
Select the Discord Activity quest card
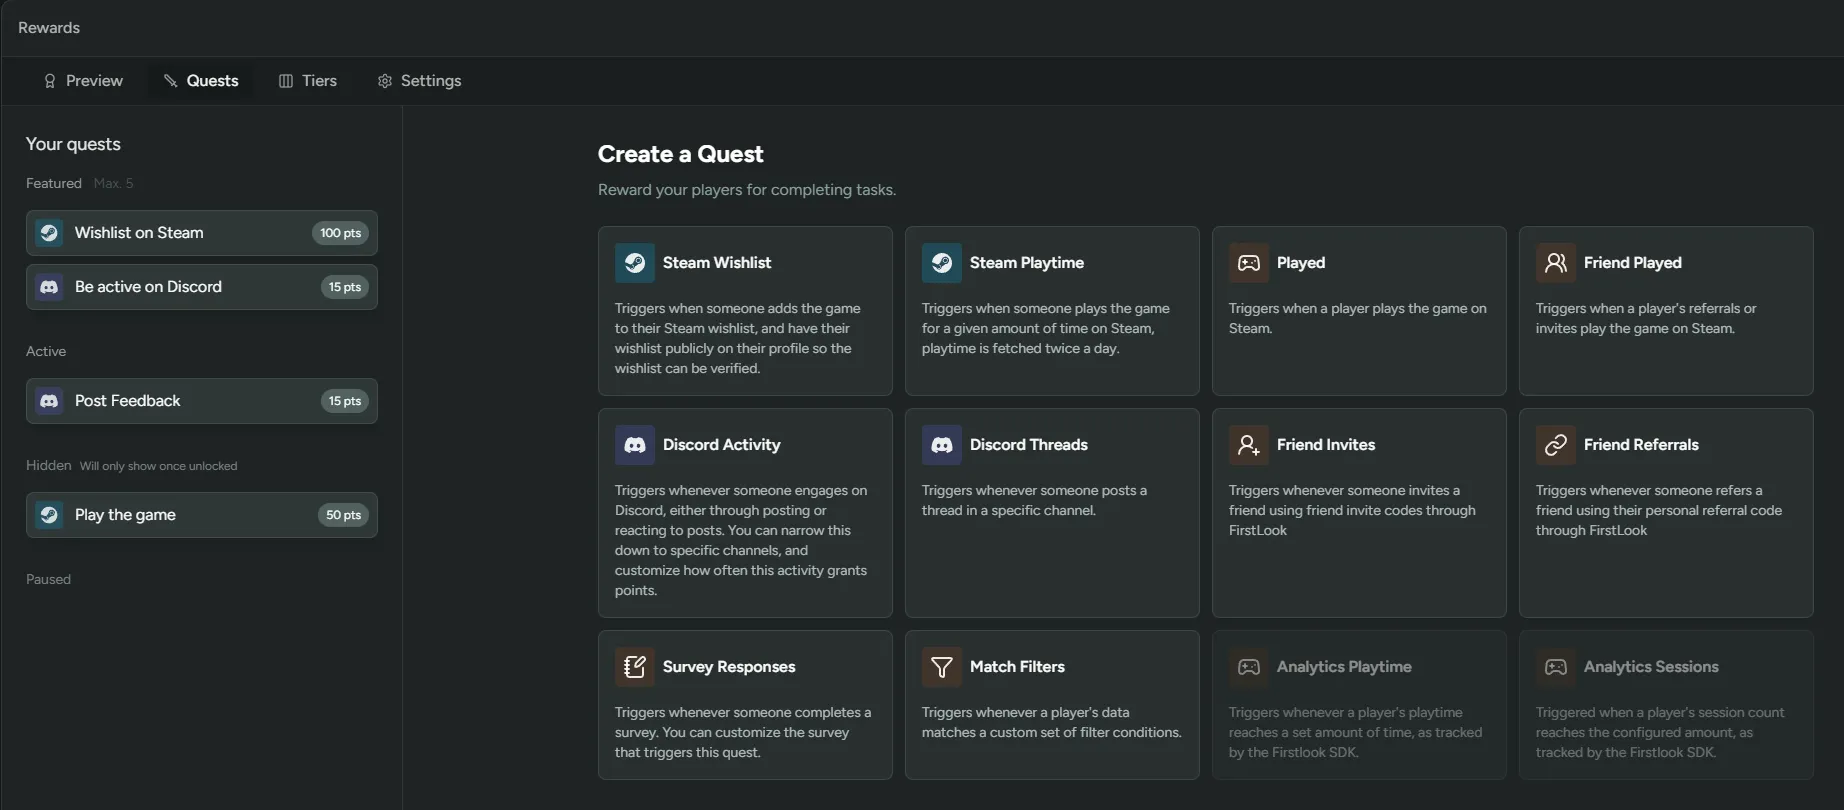pos(745,513)
